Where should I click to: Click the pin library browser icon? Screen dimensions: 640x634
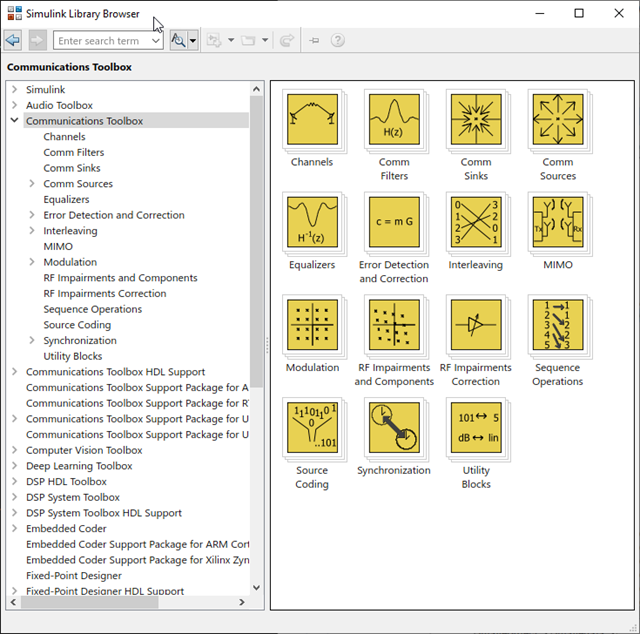click(314, 40)
